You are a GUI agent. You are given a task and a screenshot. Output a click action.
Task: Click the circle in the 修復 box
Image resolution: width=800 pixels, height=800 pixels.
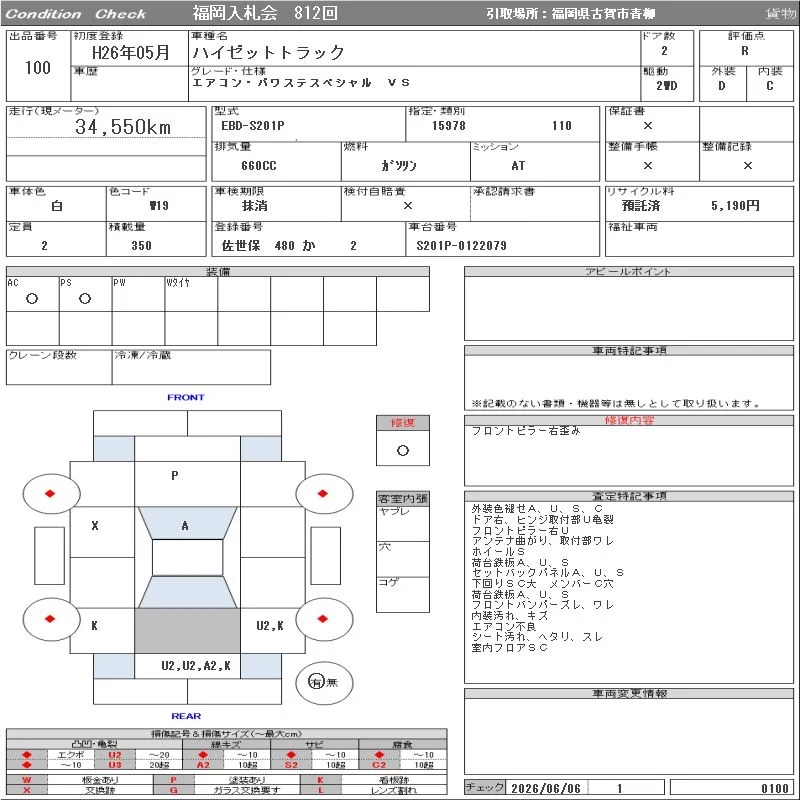coord(403,451)
